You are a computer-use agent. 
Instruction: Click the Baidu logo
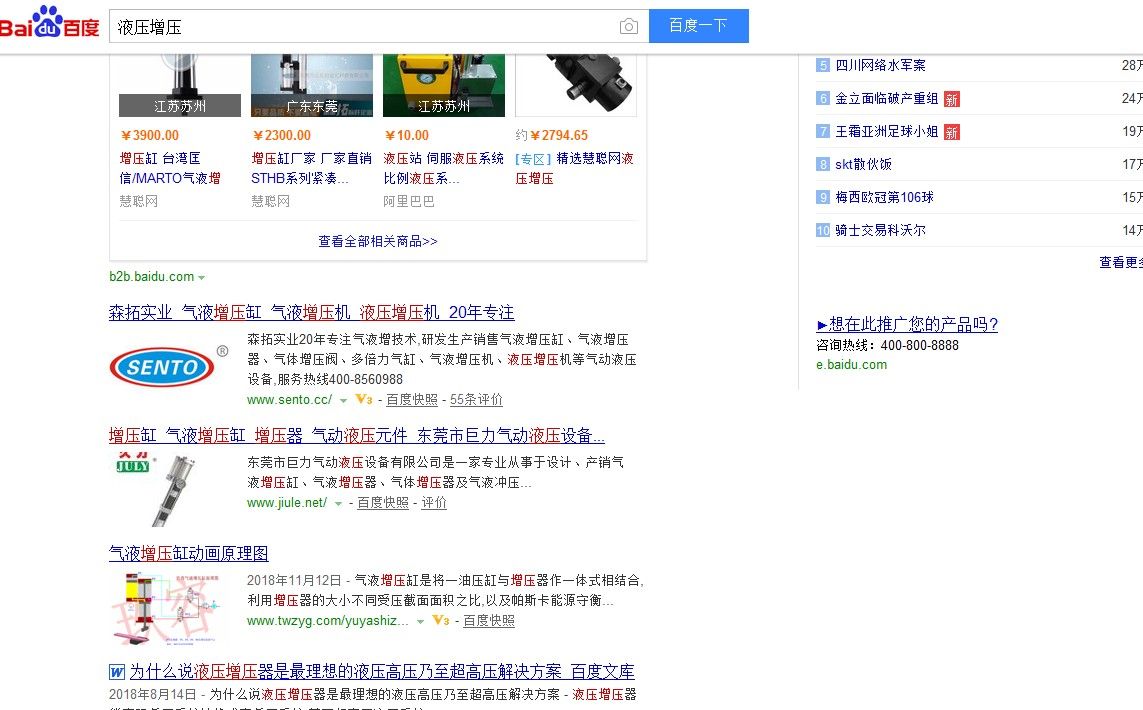click(x=50, y=22)
